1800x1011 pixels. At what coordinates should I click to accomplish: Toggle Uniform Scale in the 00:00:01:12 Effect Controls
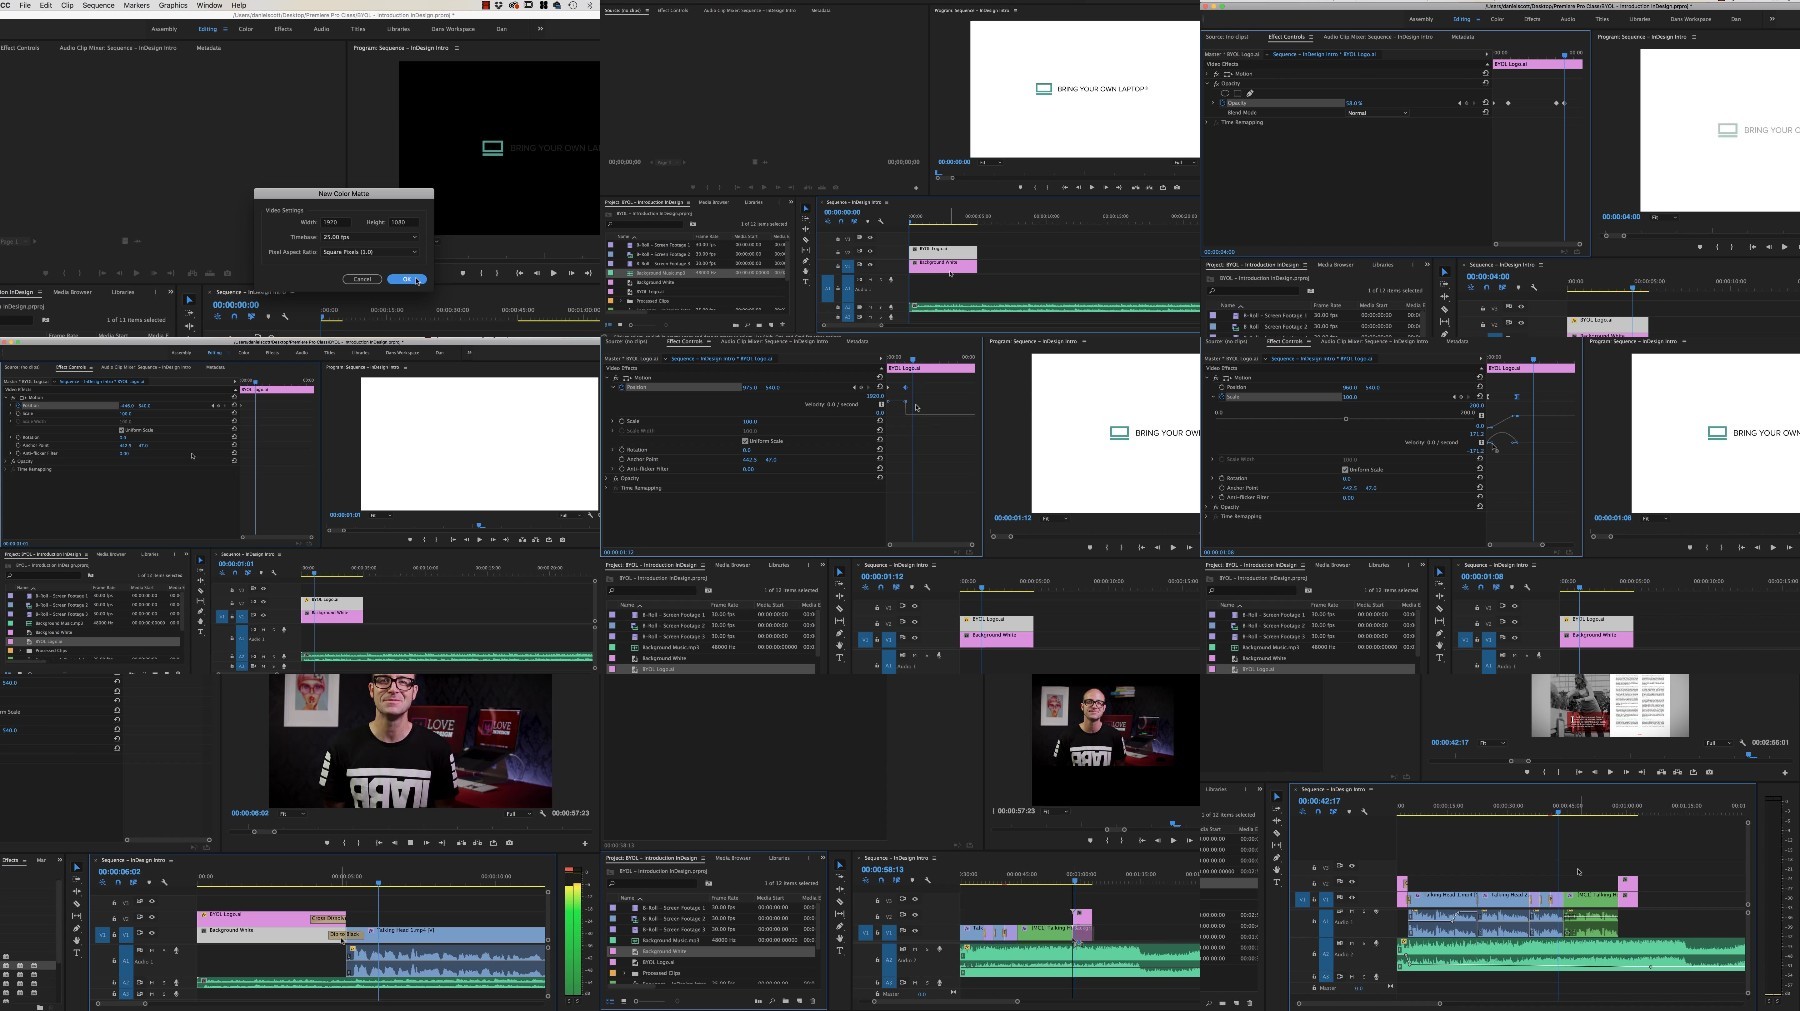tap(745, 440)
